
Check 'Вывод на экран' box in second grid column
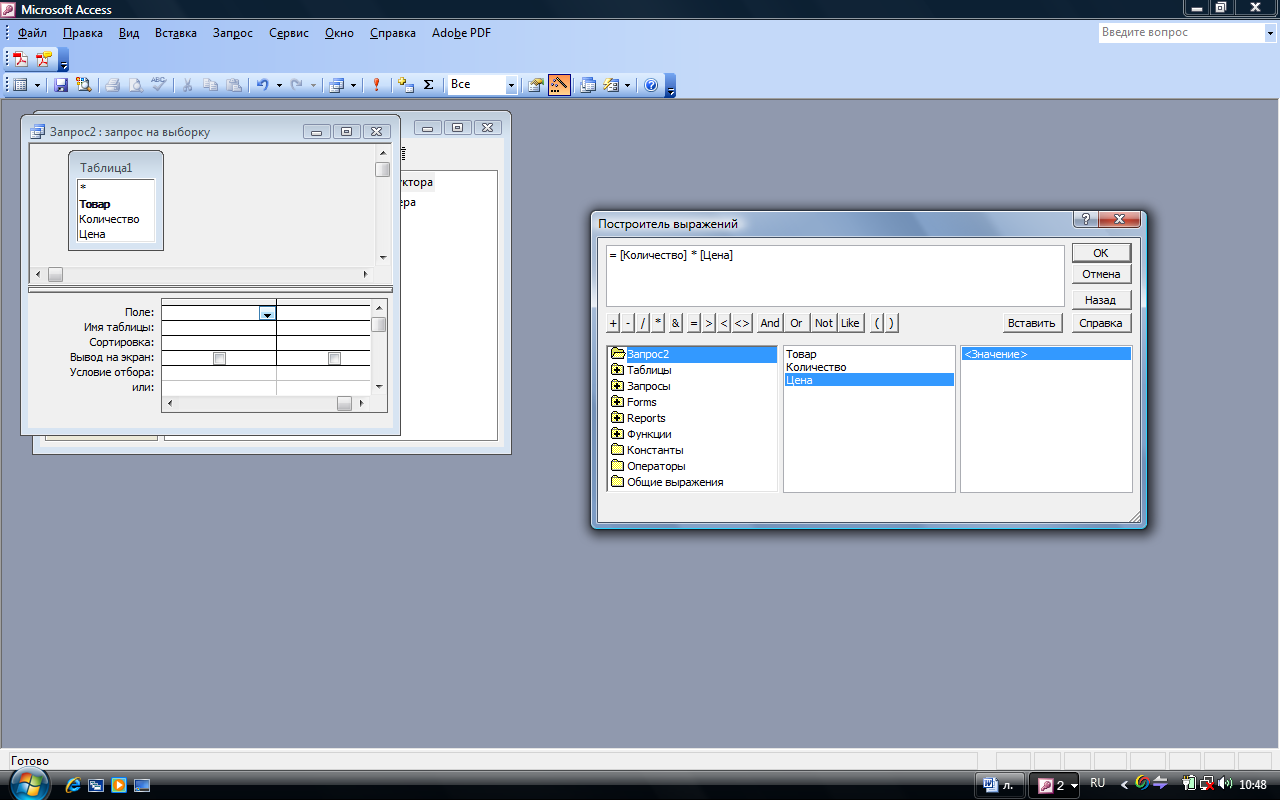pyautogui.click(x=334, y=358)
